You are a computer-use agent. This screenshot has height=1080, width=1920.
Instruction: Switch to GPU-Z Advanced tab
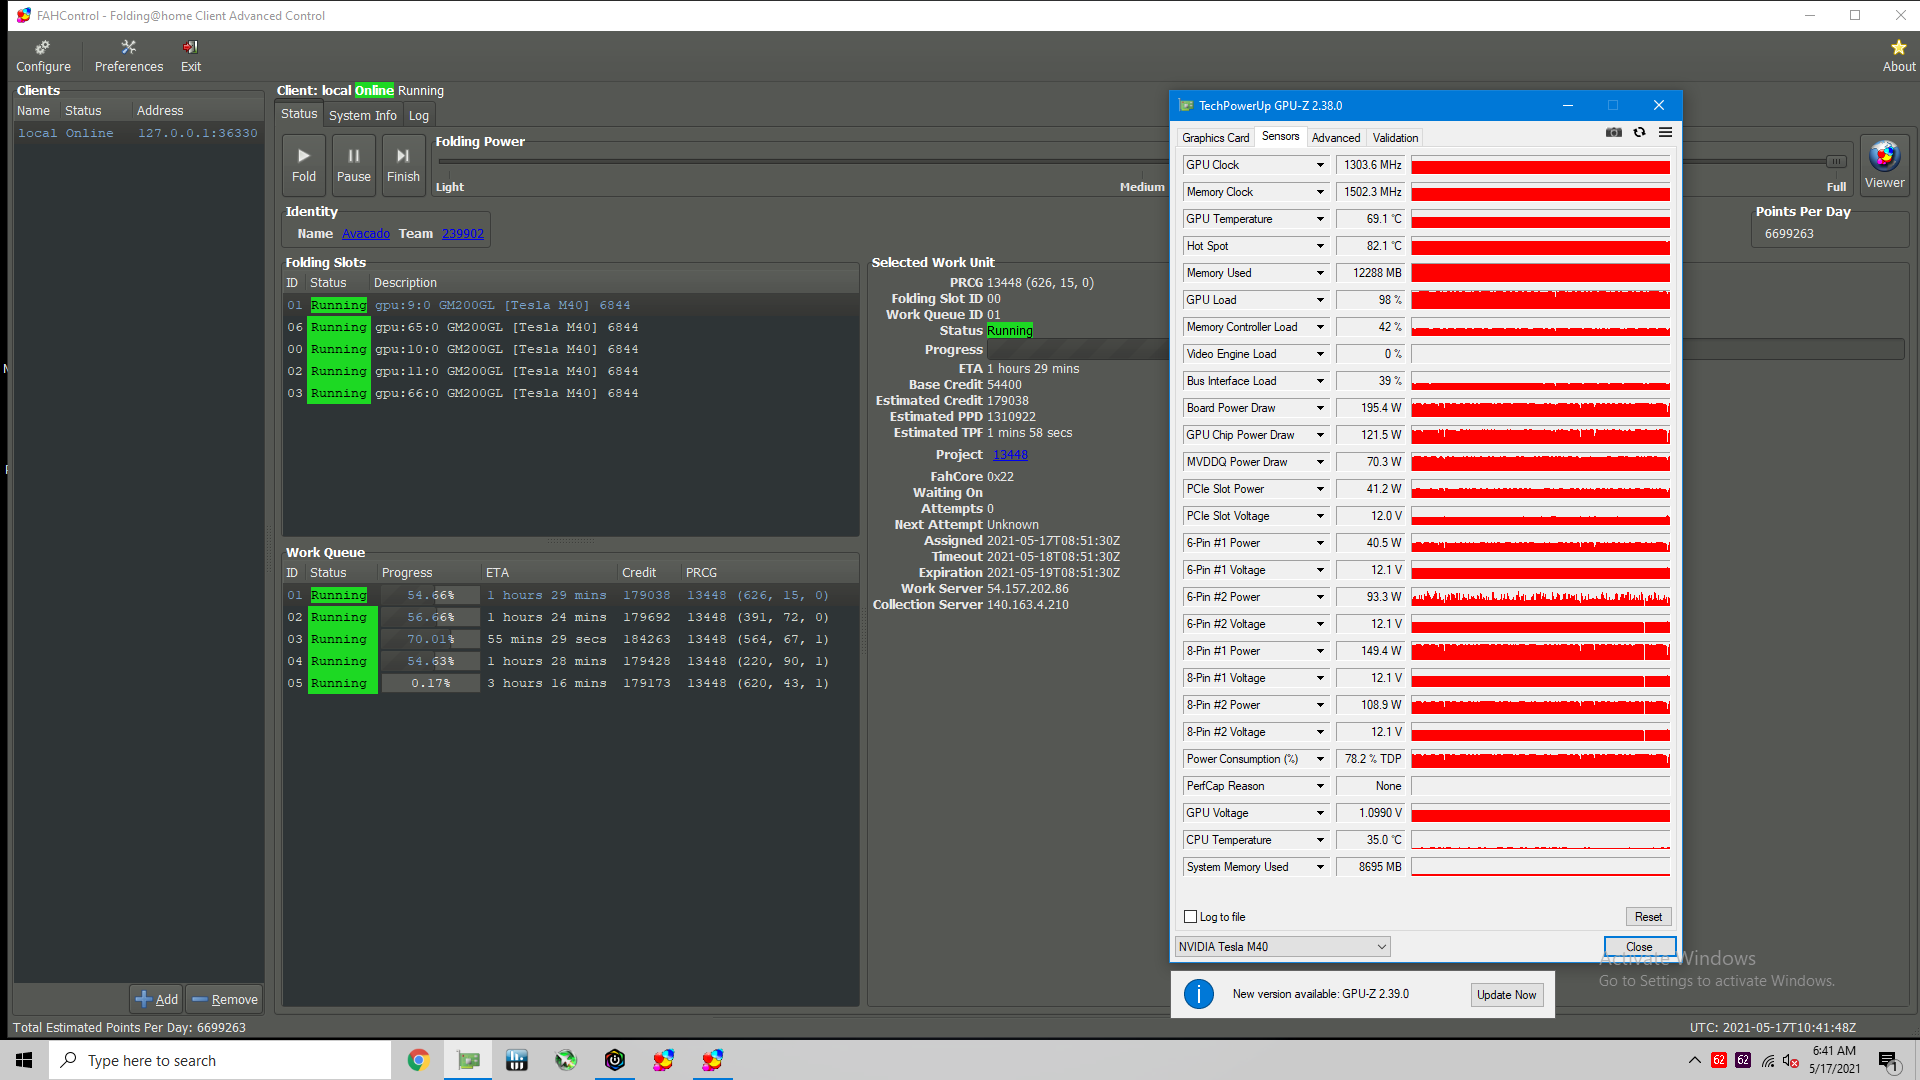pos(1336,138)
